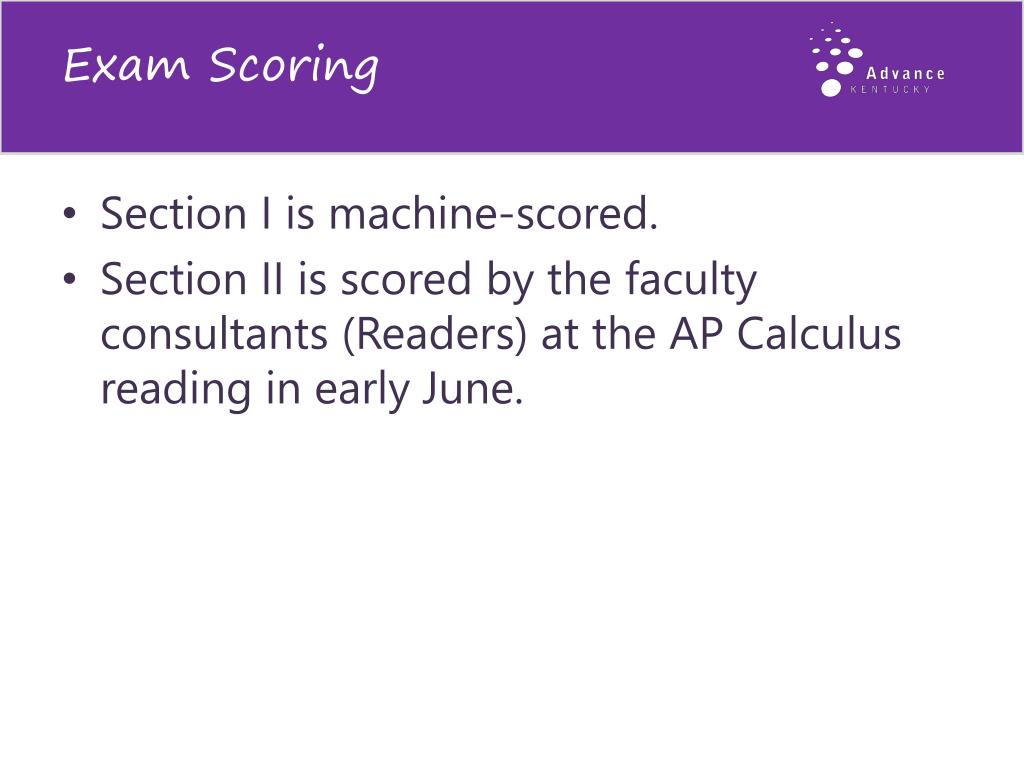Click the word "consultants" in the body text
Viewport: 1024px width, 768px height.
tap(214, 334)
